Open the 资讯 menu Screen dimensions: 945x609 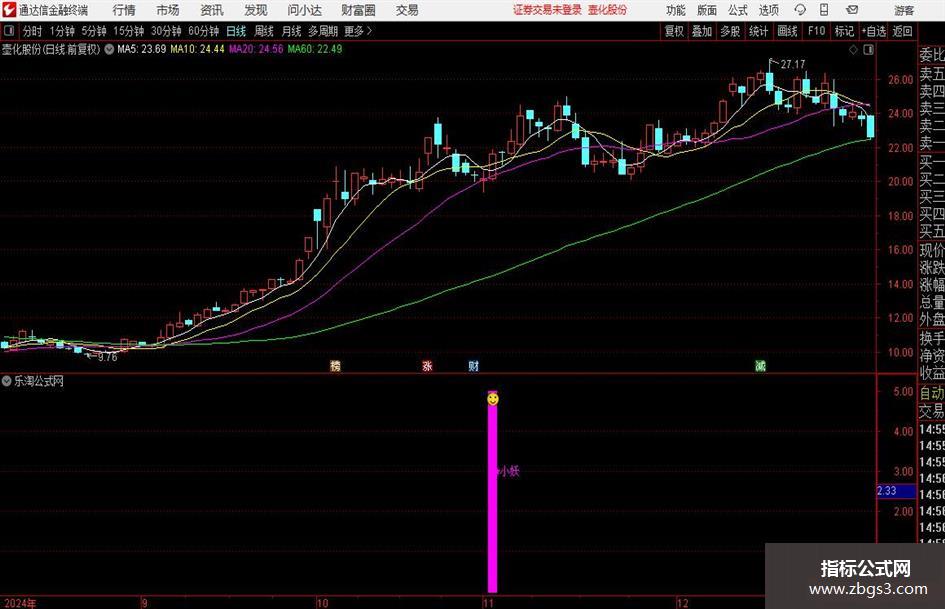(x=212, y=10)
